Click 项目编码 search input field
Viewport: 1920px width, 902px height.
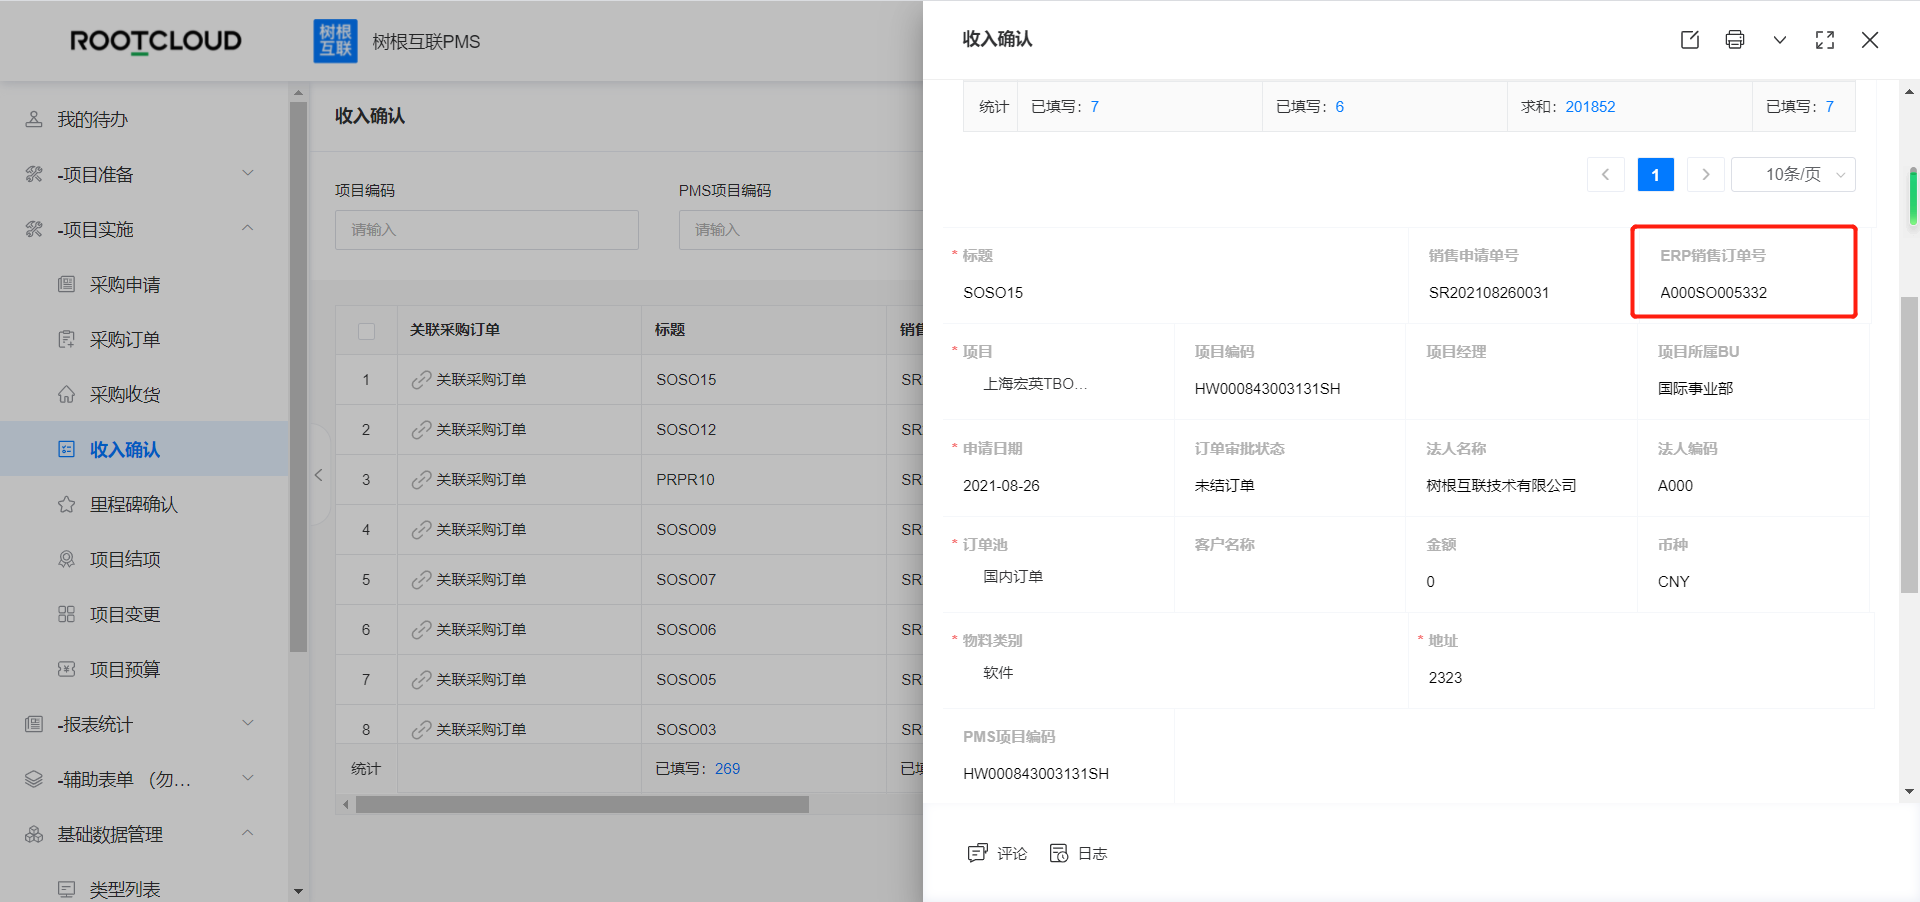tap(487, 230)
